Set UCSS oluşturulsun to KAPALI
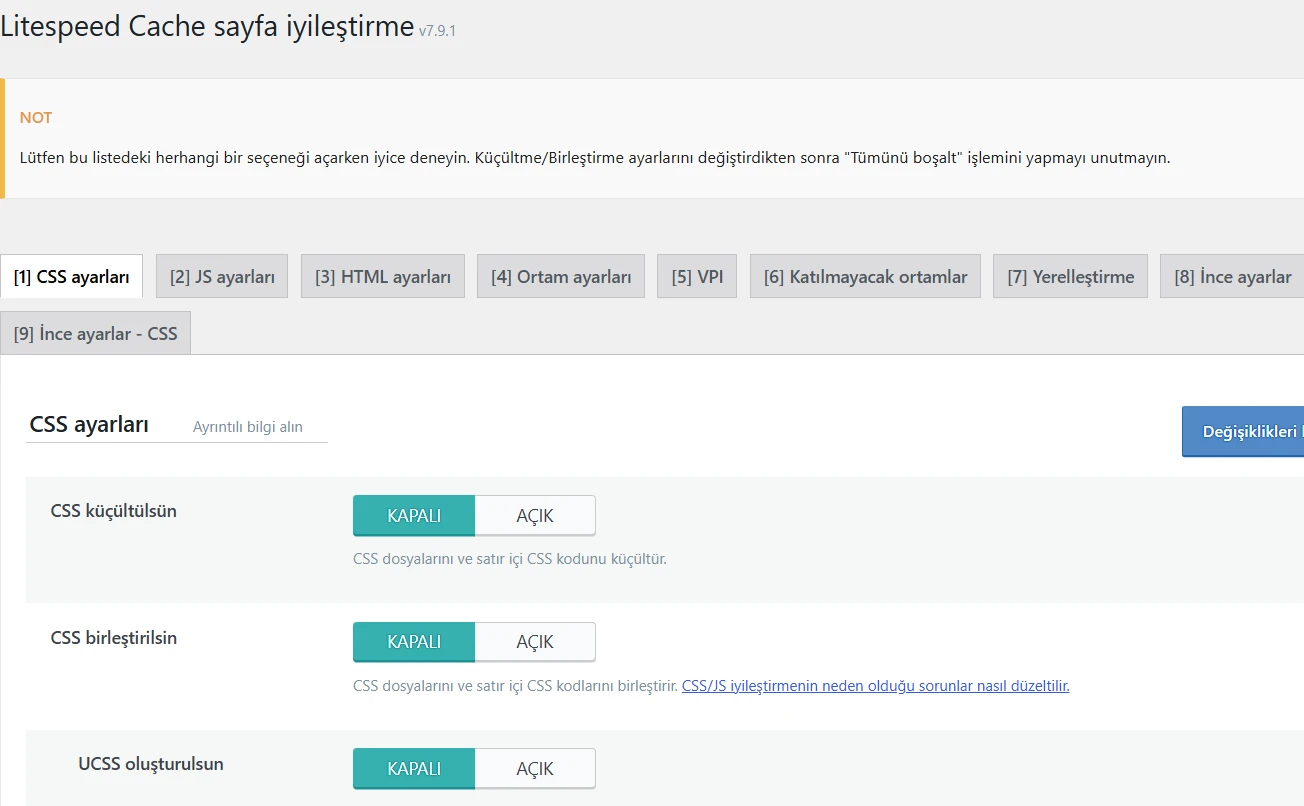The width and height of the screenshot is (1304, 806). click(414, 769)
